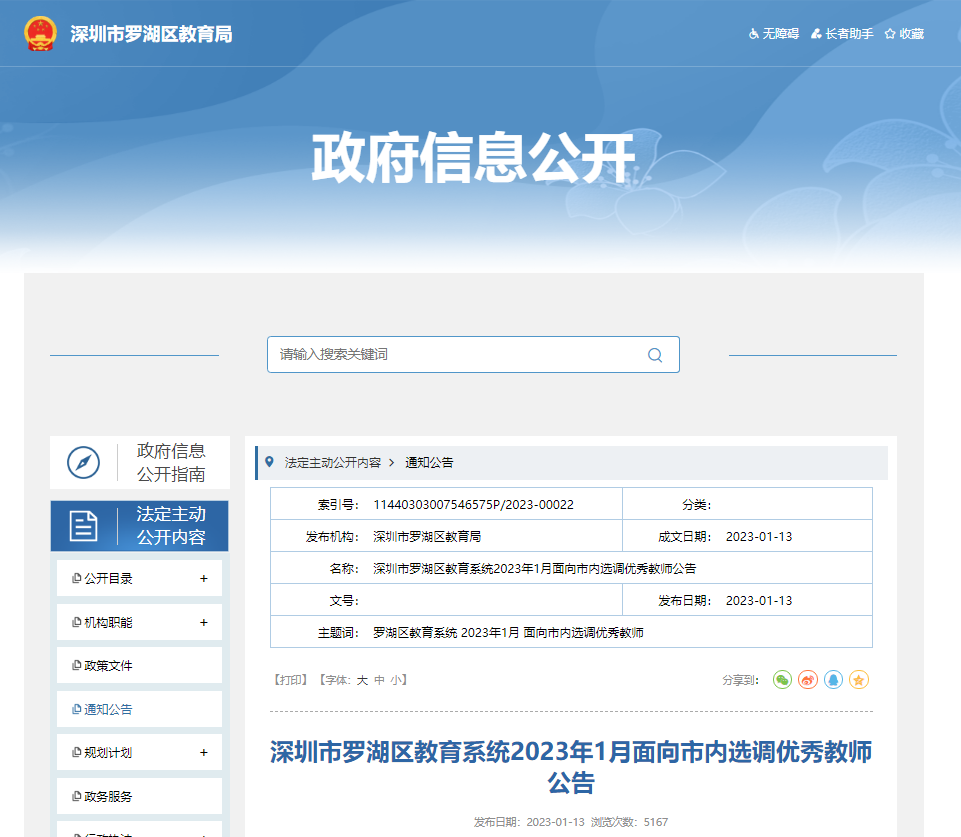Open the 机构职能 sidebar item
961x837 pixels.
[x=140, y=623]
